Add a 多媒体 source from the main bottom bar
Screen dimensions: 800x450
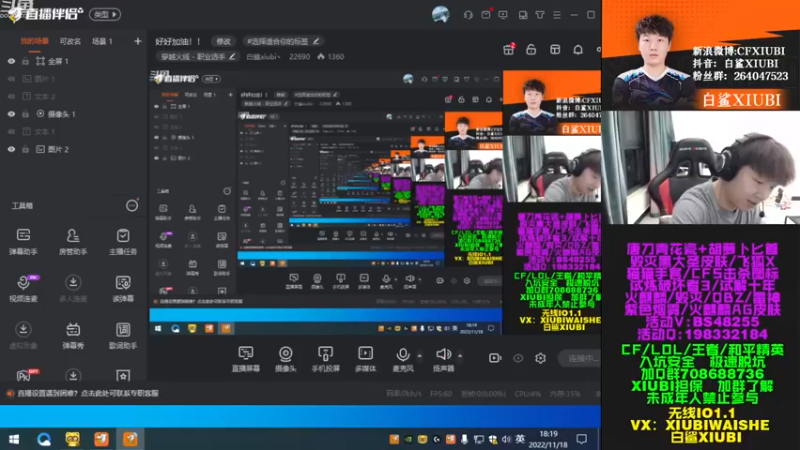tap(365, 358)
